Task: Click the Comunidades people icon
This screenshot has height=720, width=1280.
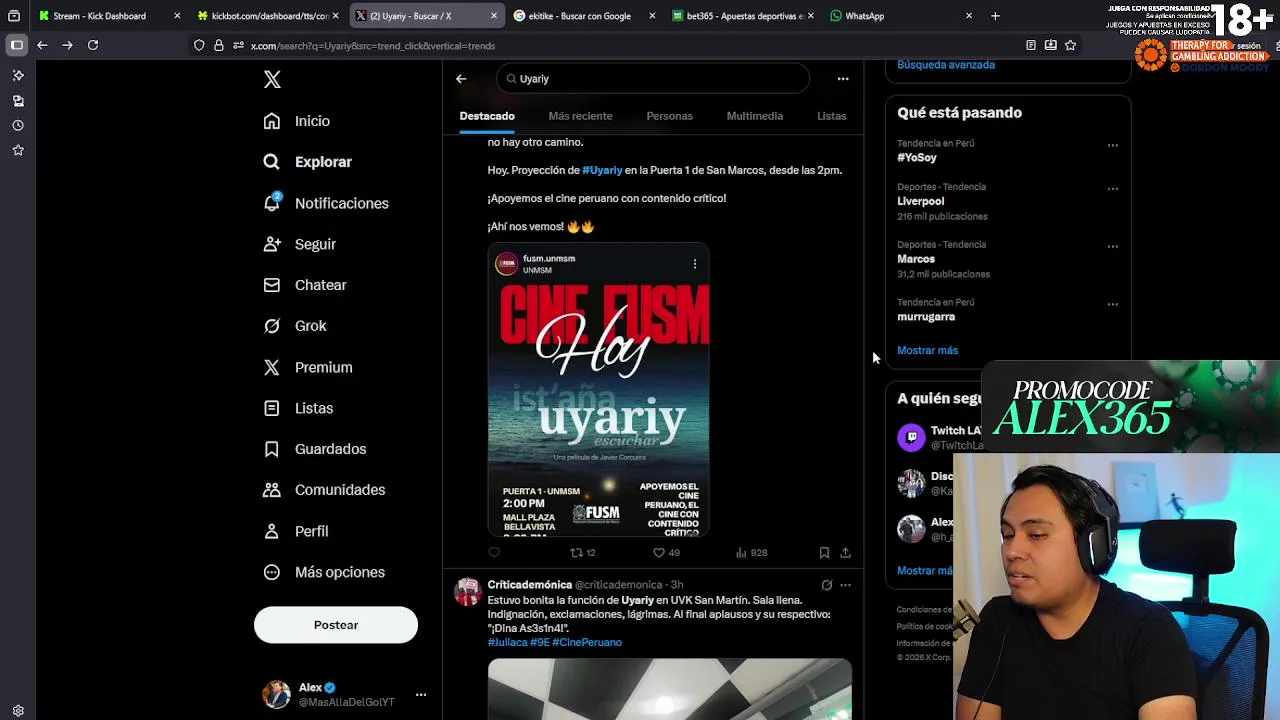Action: tap(272, 490)
